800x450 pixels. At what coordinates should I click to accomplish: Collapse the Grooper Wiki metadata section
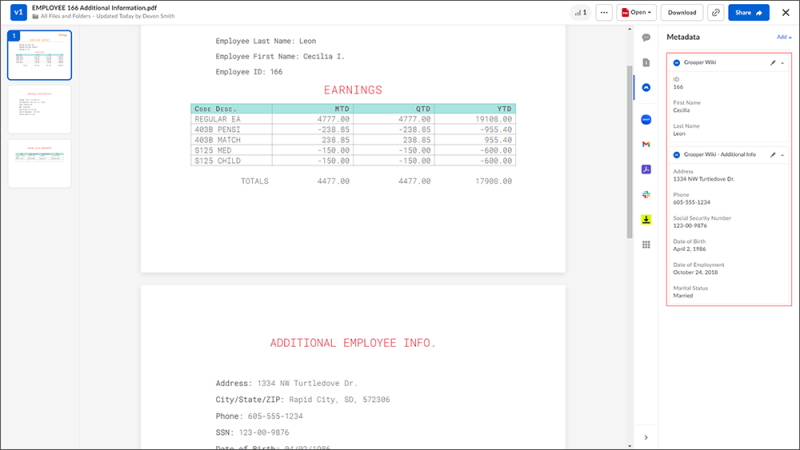tap(783, 63)
